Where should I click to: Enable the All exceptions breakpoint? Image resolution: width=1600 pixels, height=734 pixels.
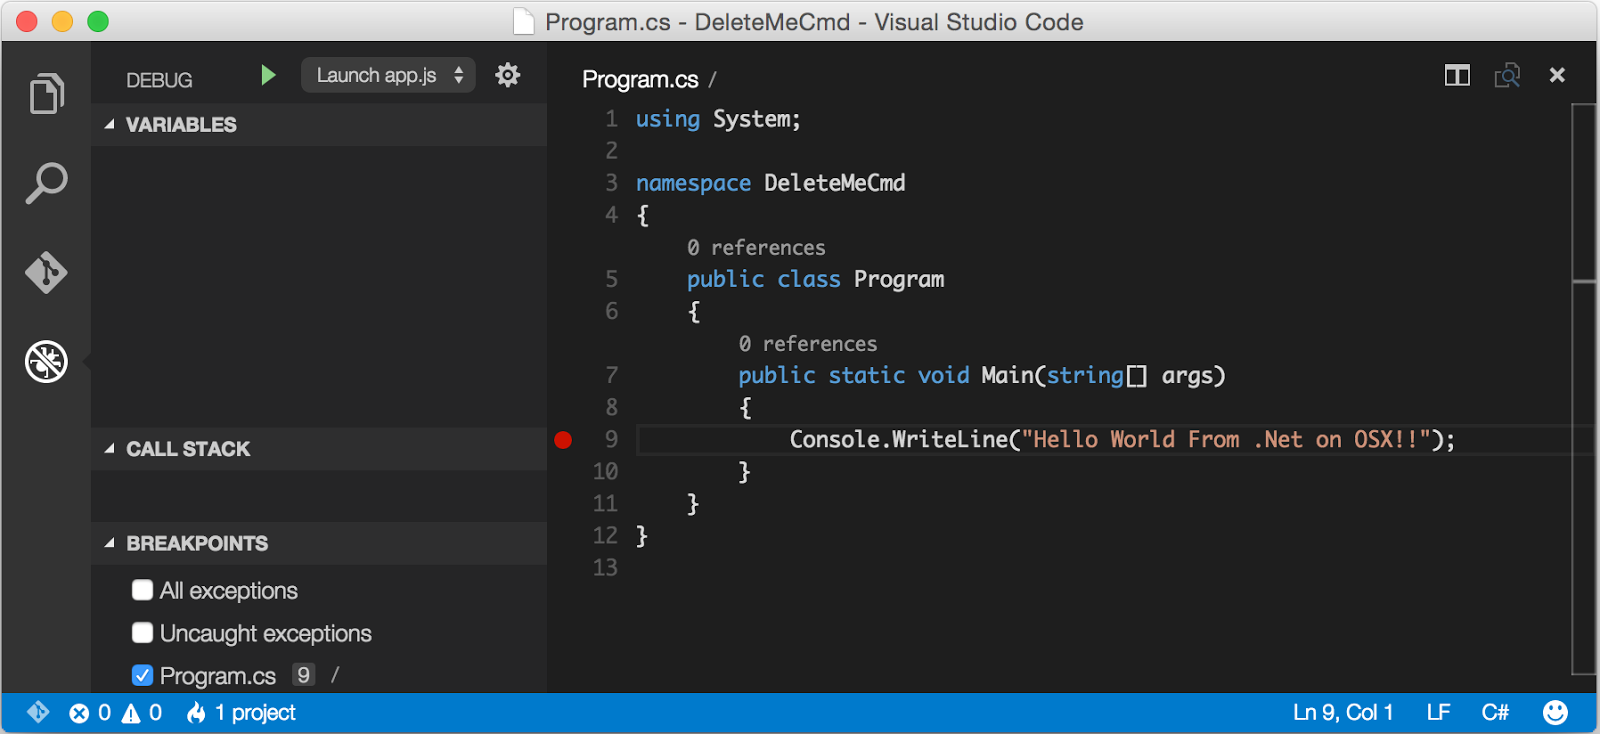point(142,590)
